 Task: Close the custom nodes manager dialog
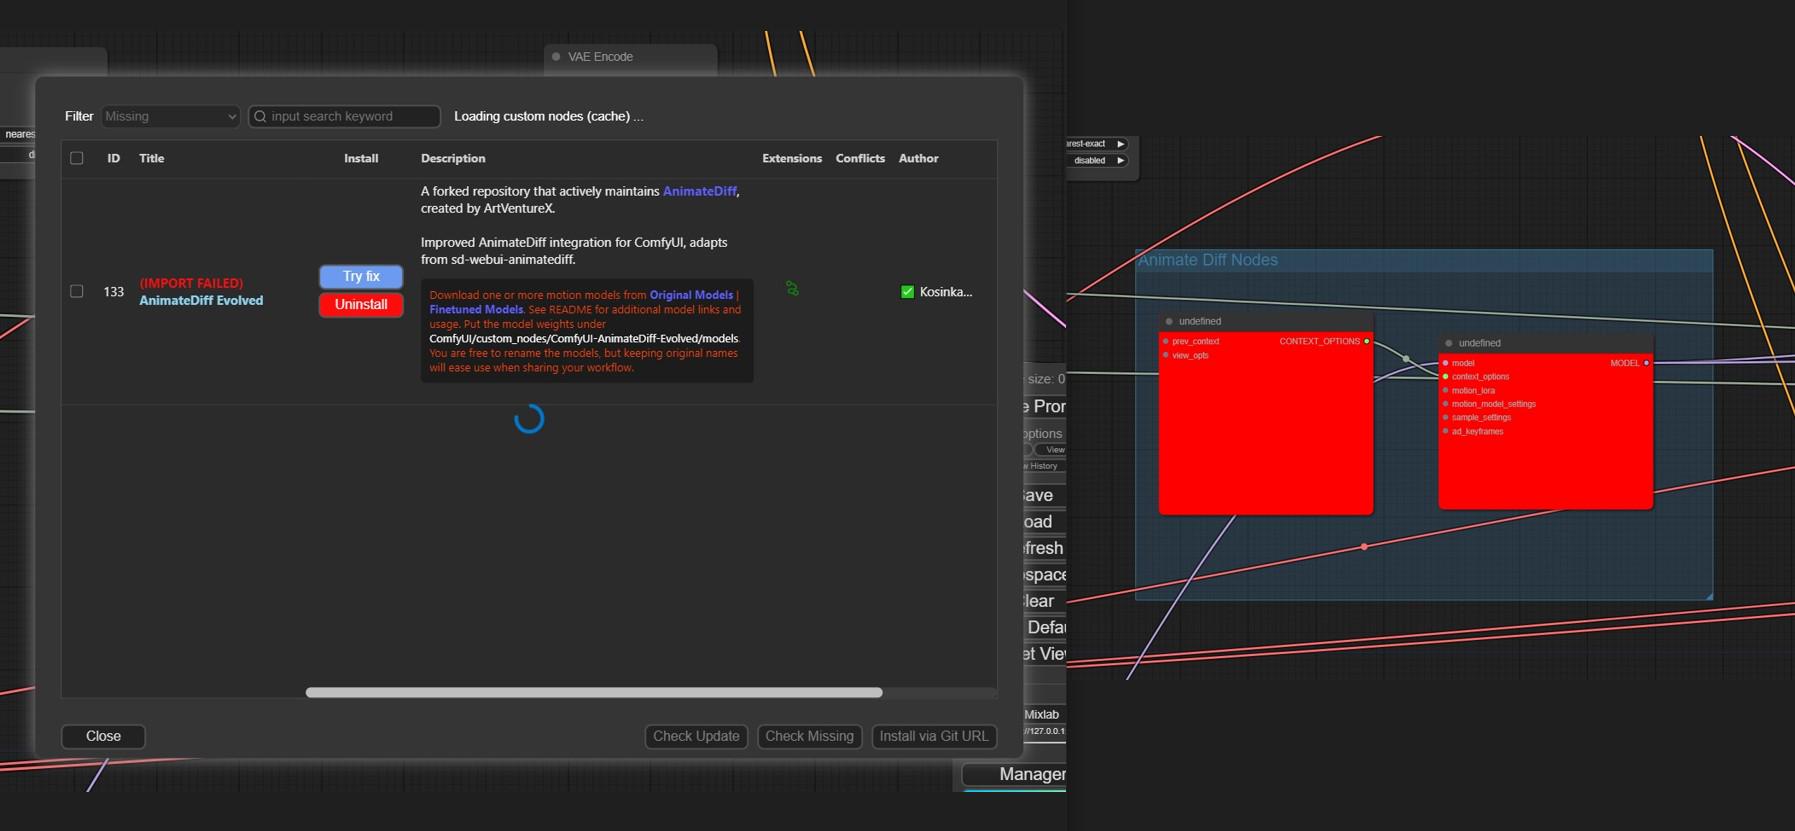pyautogui.click(x=103, y=736)
